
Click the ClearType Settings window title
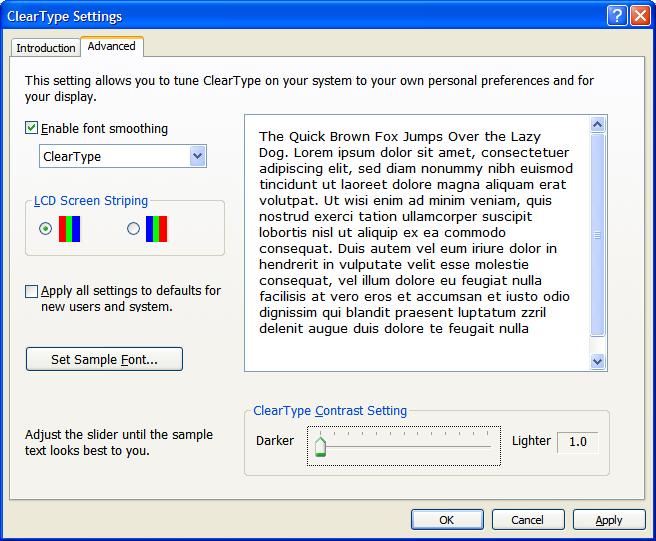coord(64,16)
